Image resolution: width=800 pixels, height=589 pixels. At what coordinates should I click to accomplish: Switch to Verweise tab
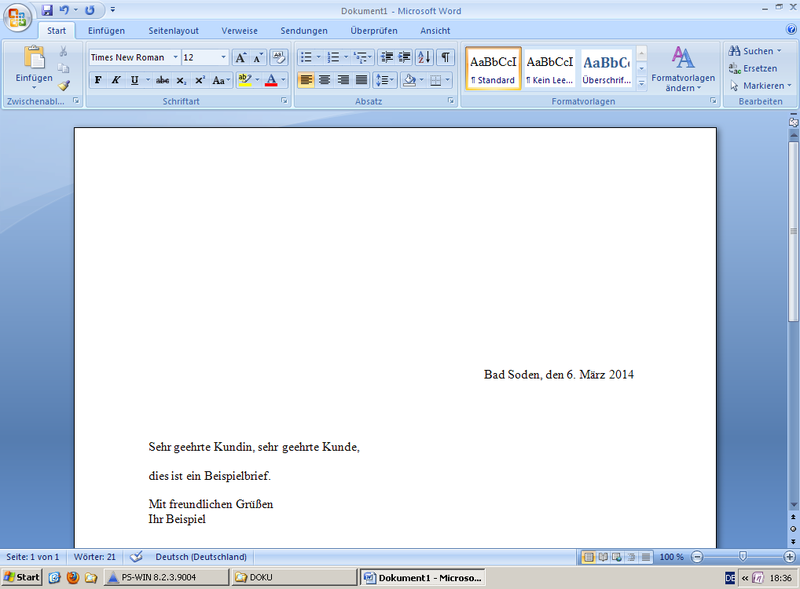[x=239, y=31]
